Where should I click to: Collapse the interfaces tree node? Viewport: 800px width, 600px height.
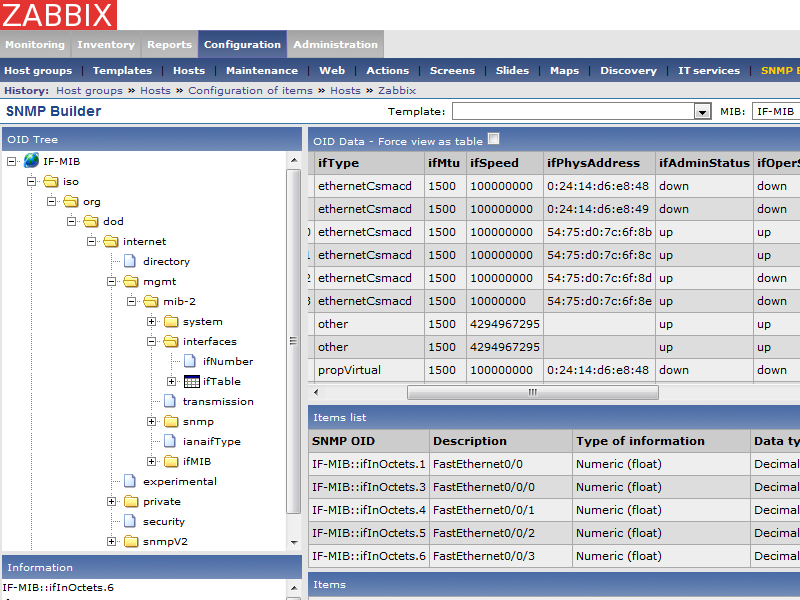pyautogui.click(x=151, y=341)
